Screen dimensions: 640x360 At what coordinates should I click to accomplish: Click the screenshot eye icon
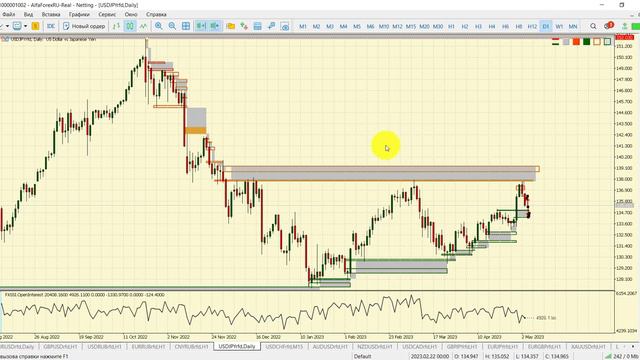[285, 26]
